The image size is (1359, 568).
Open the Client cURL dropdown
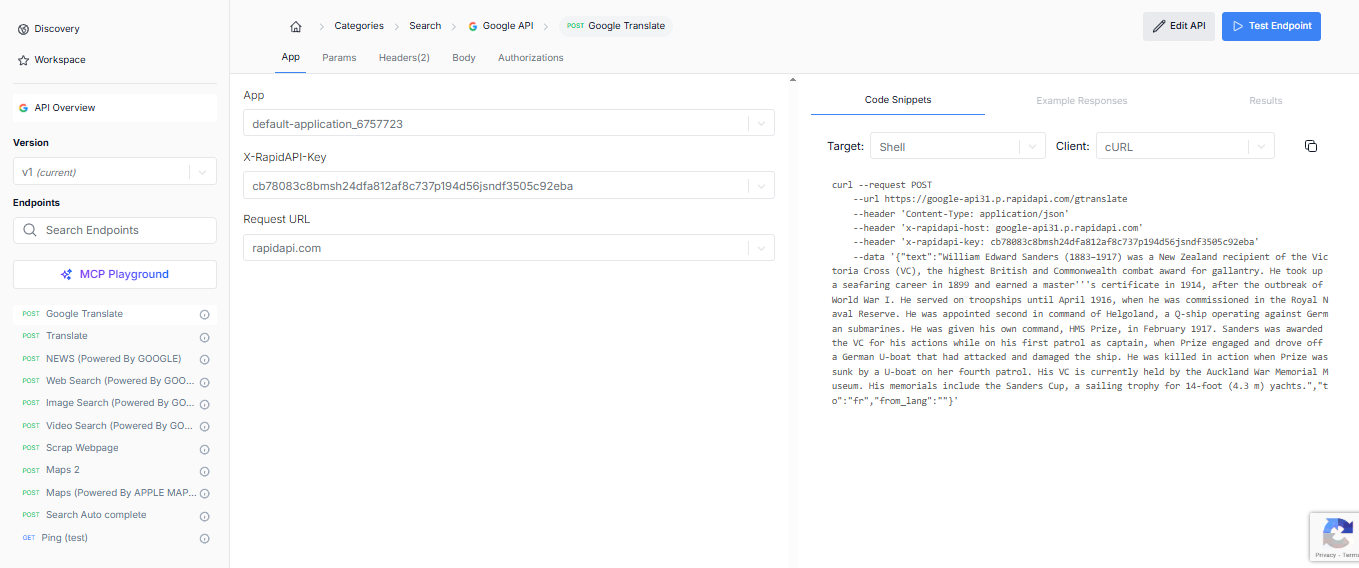point(1185,146)
